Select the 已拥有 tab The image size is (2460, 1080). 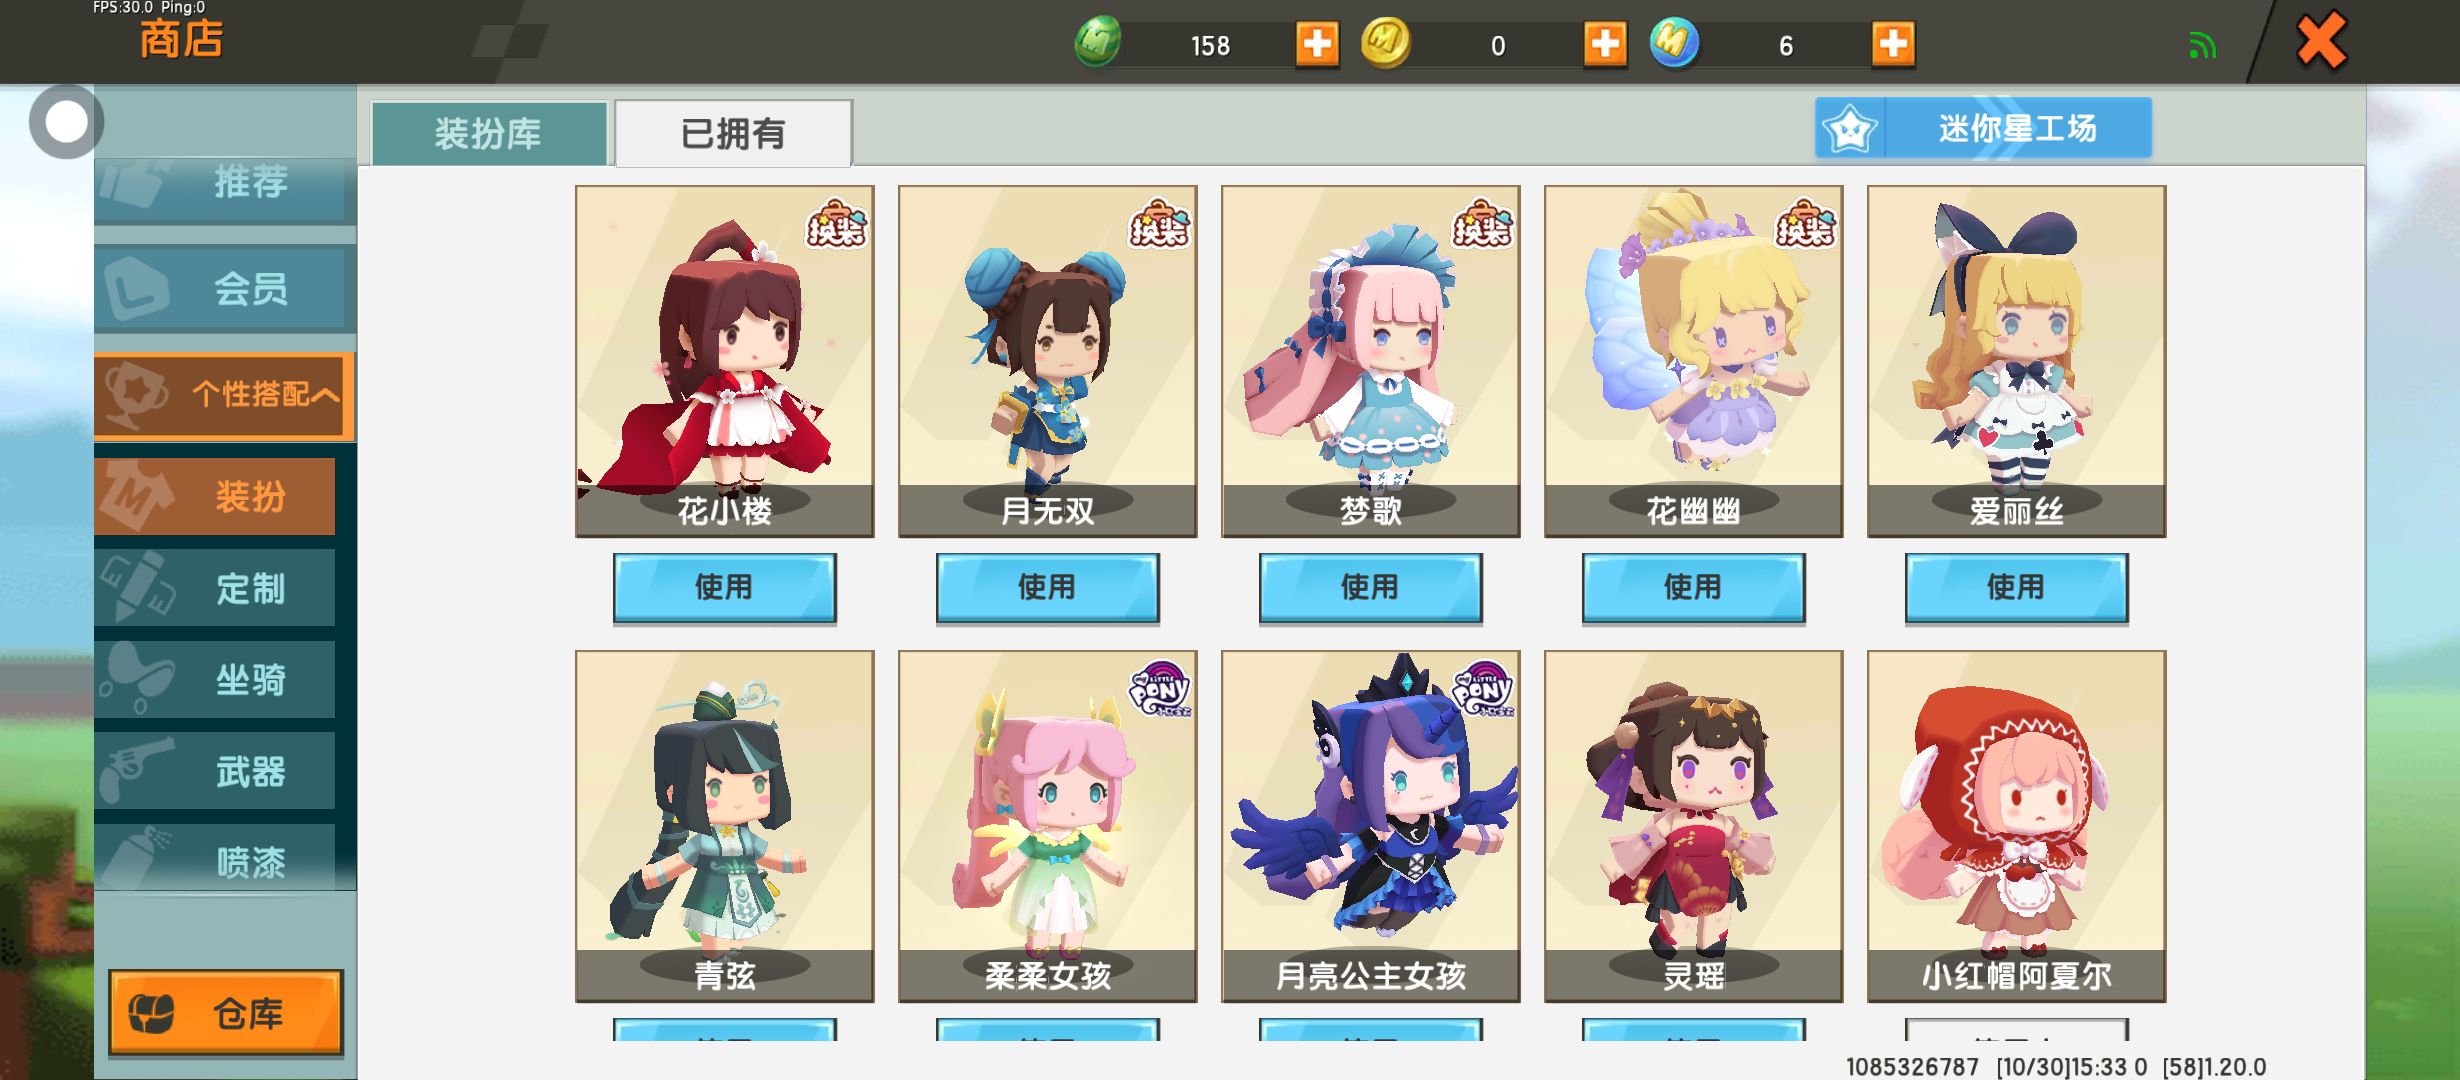[733, 133]
